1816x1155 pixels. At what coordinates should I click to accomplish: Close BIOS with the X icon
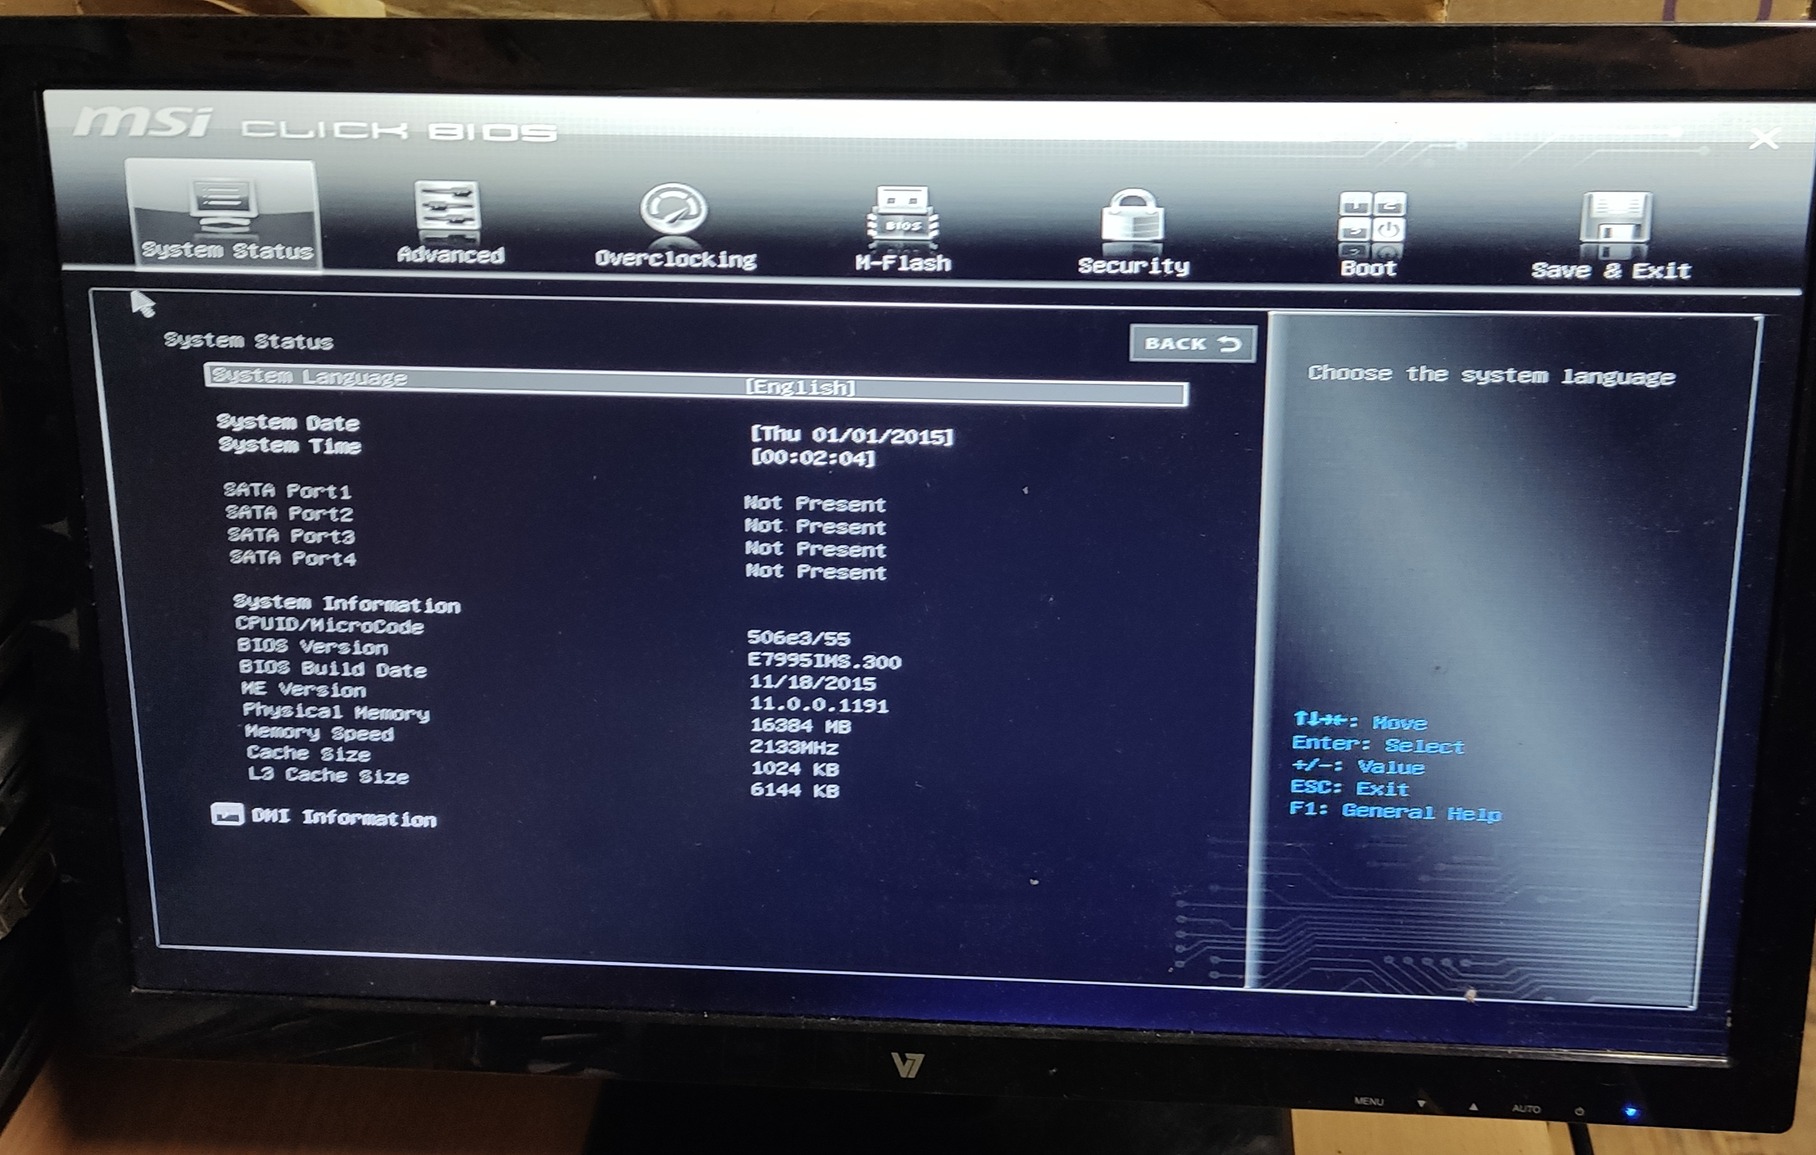[x=1764, y=139]
